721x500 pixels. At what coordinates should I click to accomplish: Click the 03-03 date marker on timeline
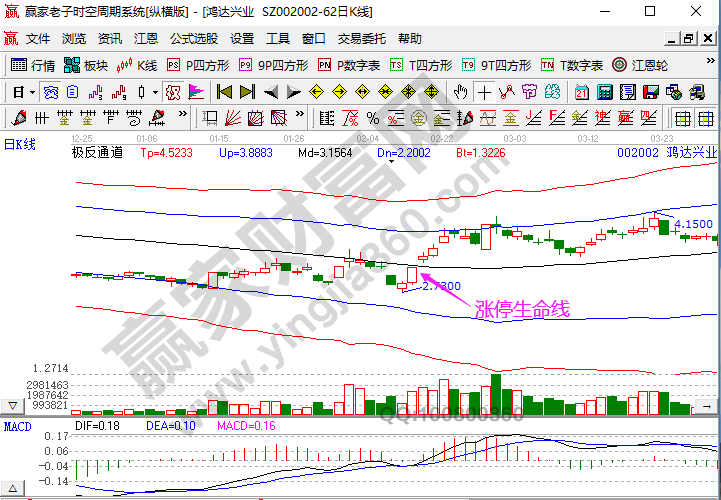point(515,137)
